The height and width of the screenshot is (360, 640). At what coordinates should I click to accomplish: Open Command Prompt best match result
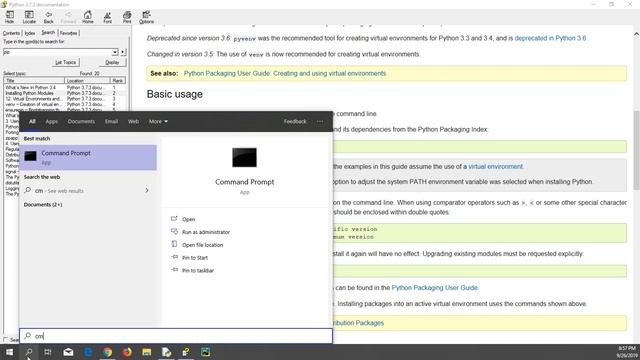[88, 158]
